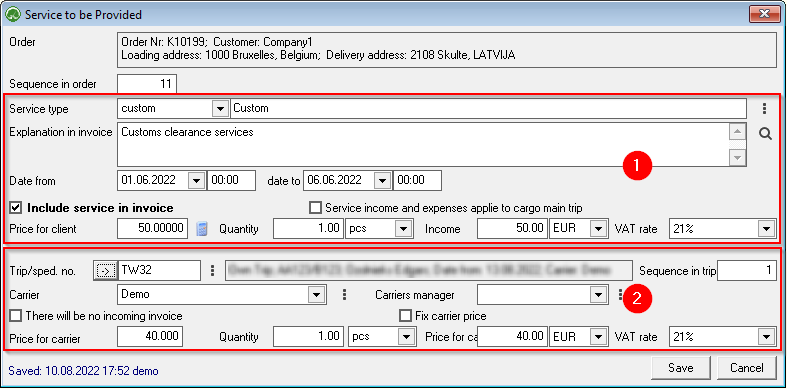The height and width of the screenshot is (389, 787).
Task: Expand the carrier VAT rate 21% dropdown
Action: pyautogui.click(x=765, y=337)
